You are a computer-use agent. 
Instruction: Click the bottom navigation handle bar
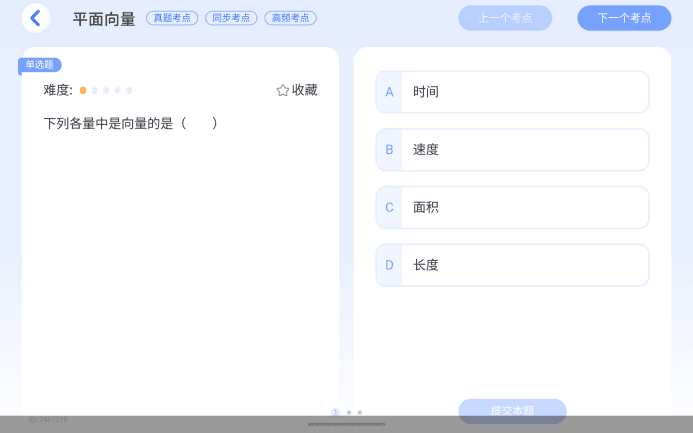(x=346, y=425)
